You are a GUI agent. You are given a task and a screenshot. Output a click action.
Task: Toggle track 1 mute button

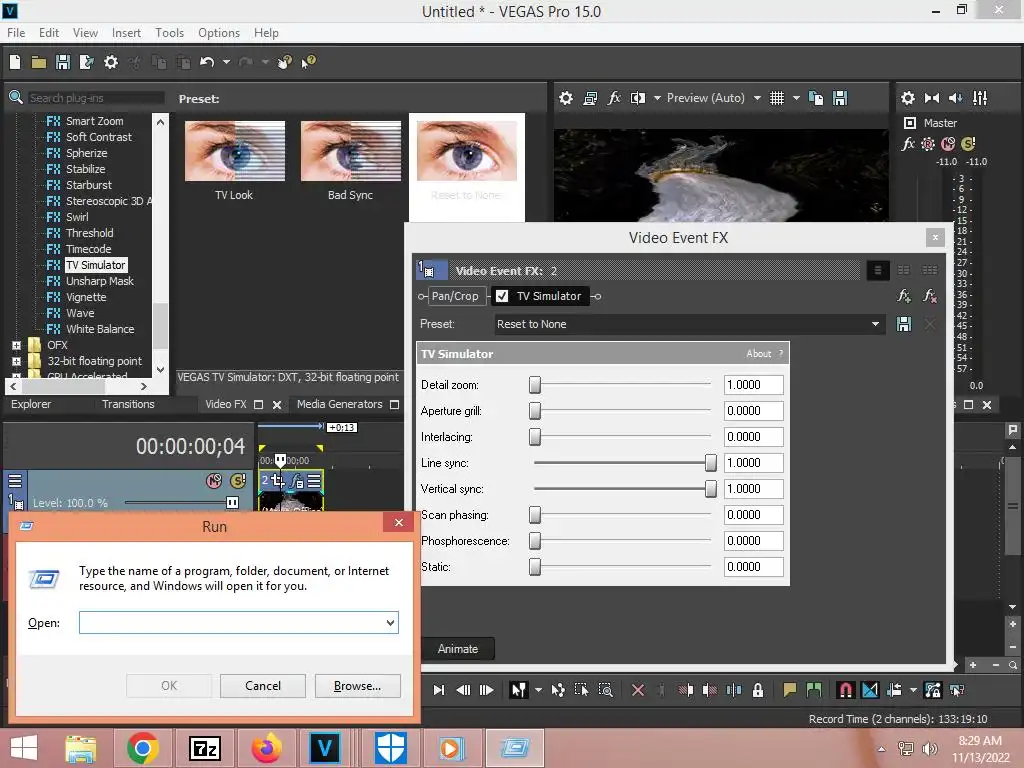214,481
